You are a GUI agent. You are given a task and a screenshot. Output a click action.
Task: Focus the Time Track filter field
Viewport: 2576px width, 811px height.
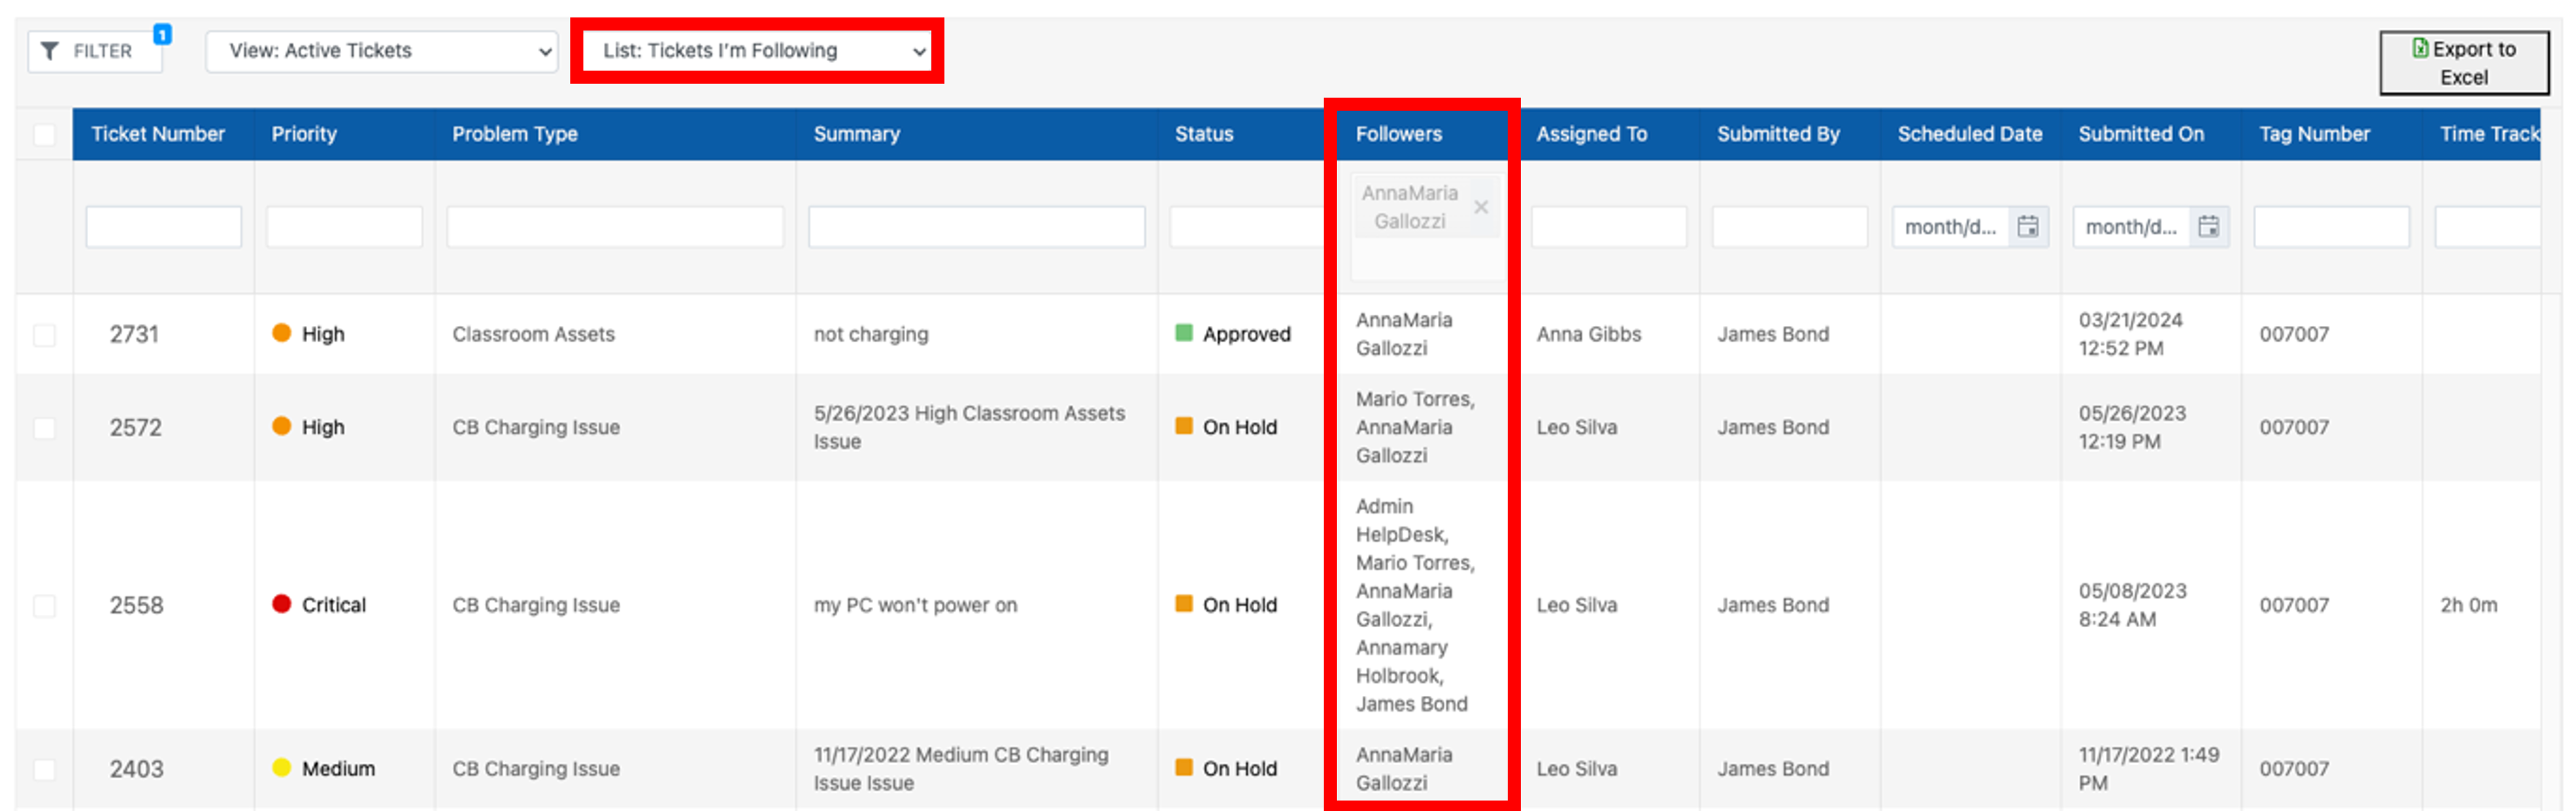pyautogui.click(x=2488, y=227)
